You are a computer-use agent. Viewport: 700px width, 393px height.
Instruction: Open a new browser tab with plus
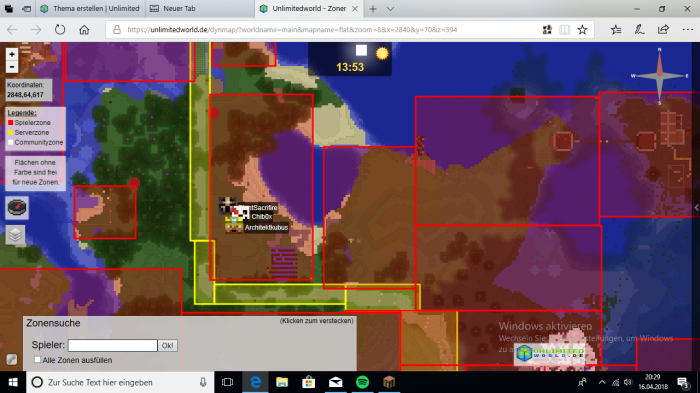(x=373, y=8)
